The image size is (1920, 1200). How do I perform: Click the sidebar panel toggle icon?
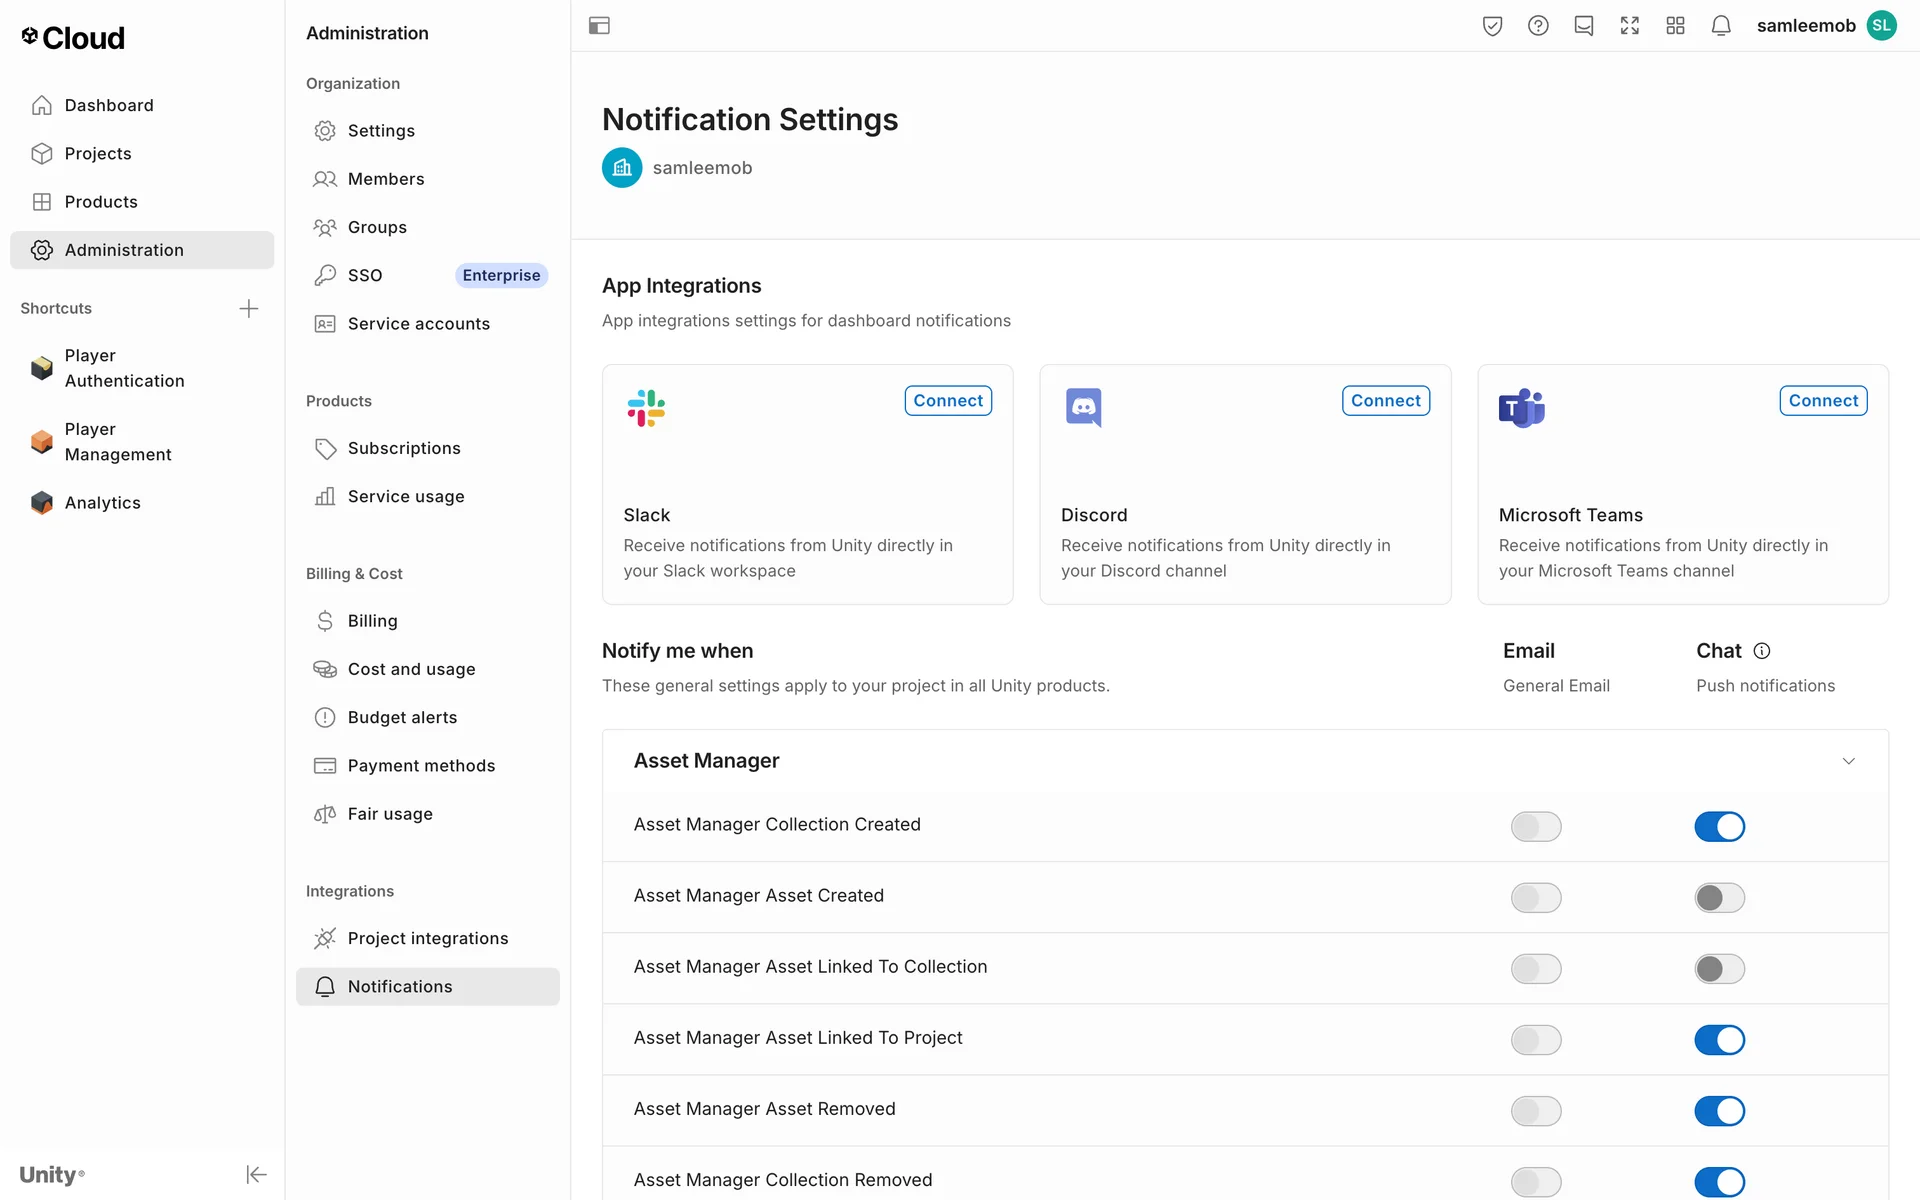click(599, 26)
